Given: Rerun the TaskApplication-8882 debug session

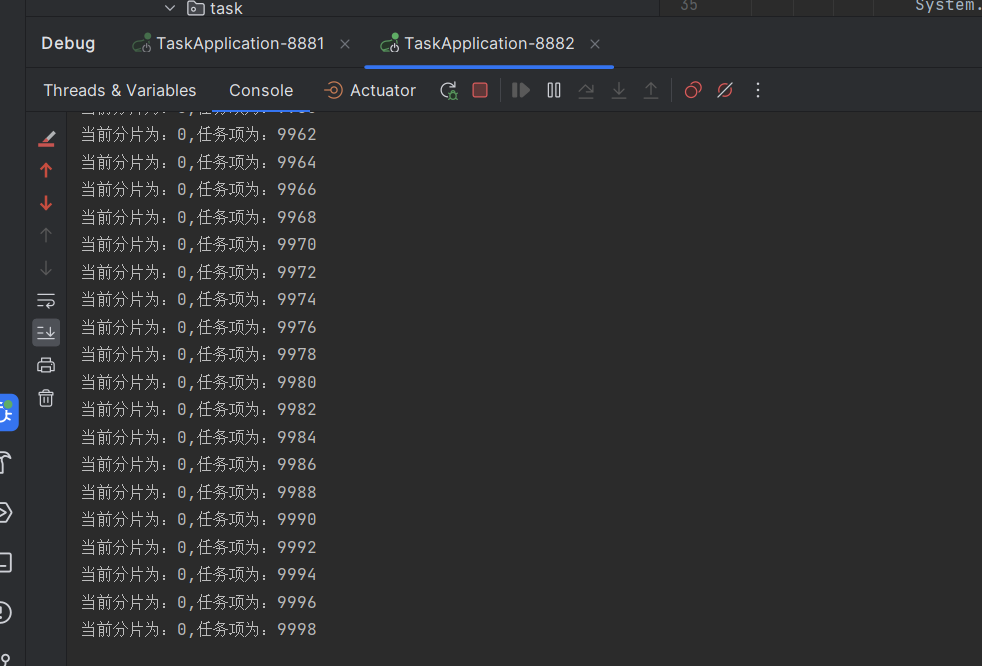Looking at the screenshot, I should point(448,89).
